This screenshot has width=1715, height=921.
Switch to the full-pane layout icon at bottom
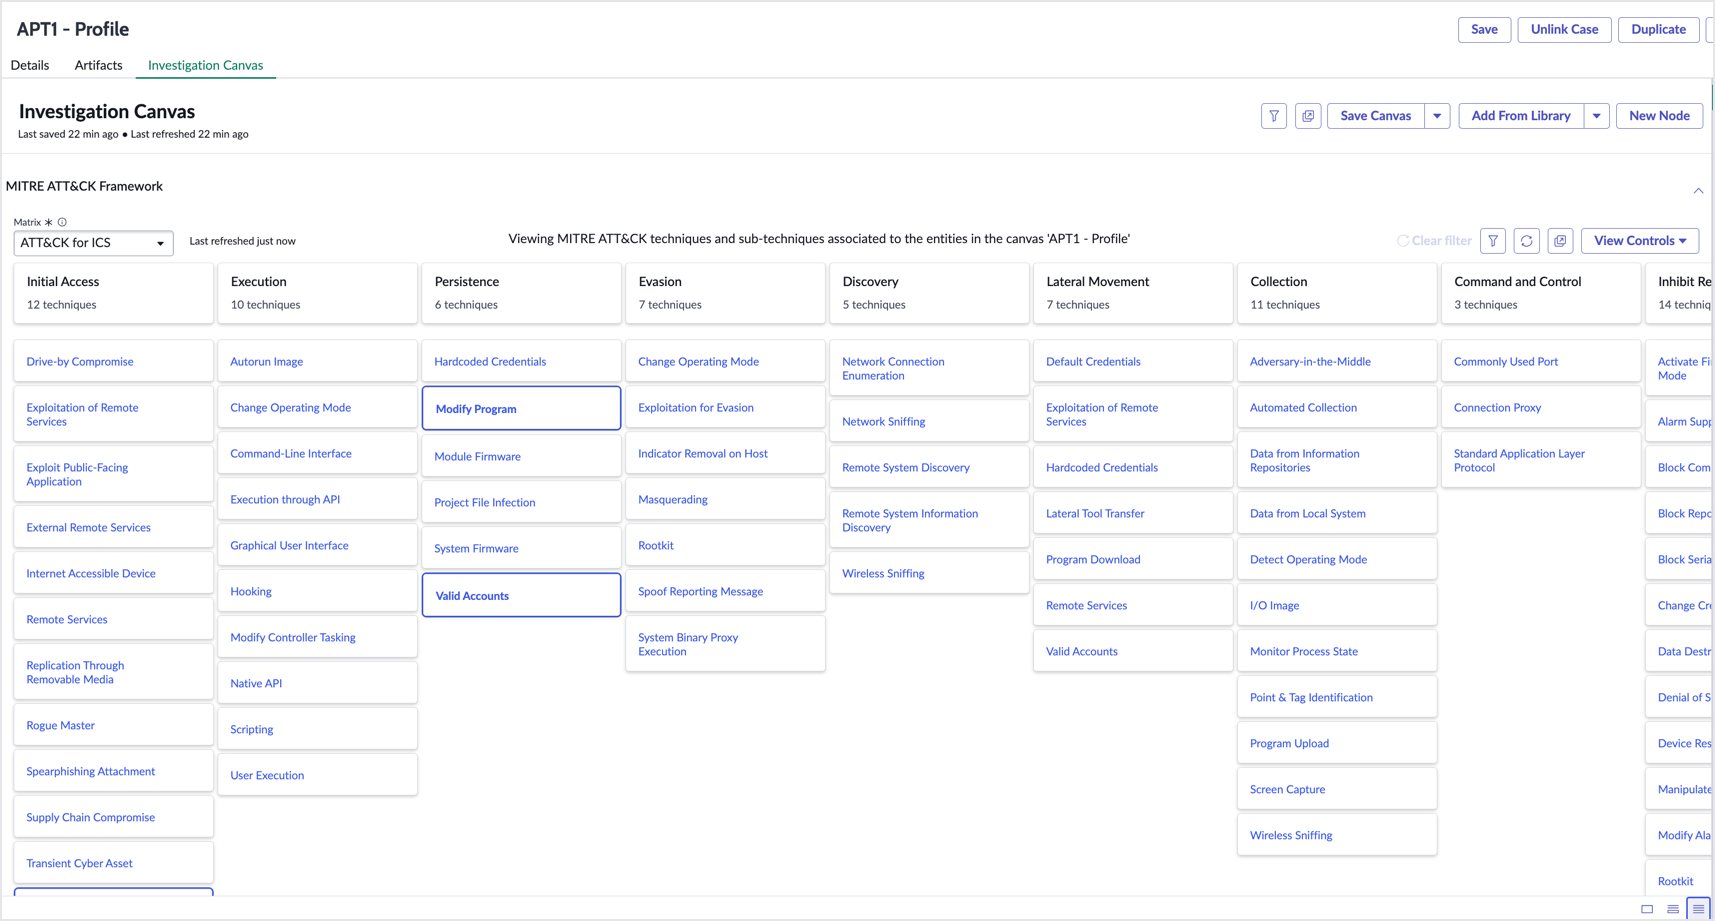click(1647, 909)
